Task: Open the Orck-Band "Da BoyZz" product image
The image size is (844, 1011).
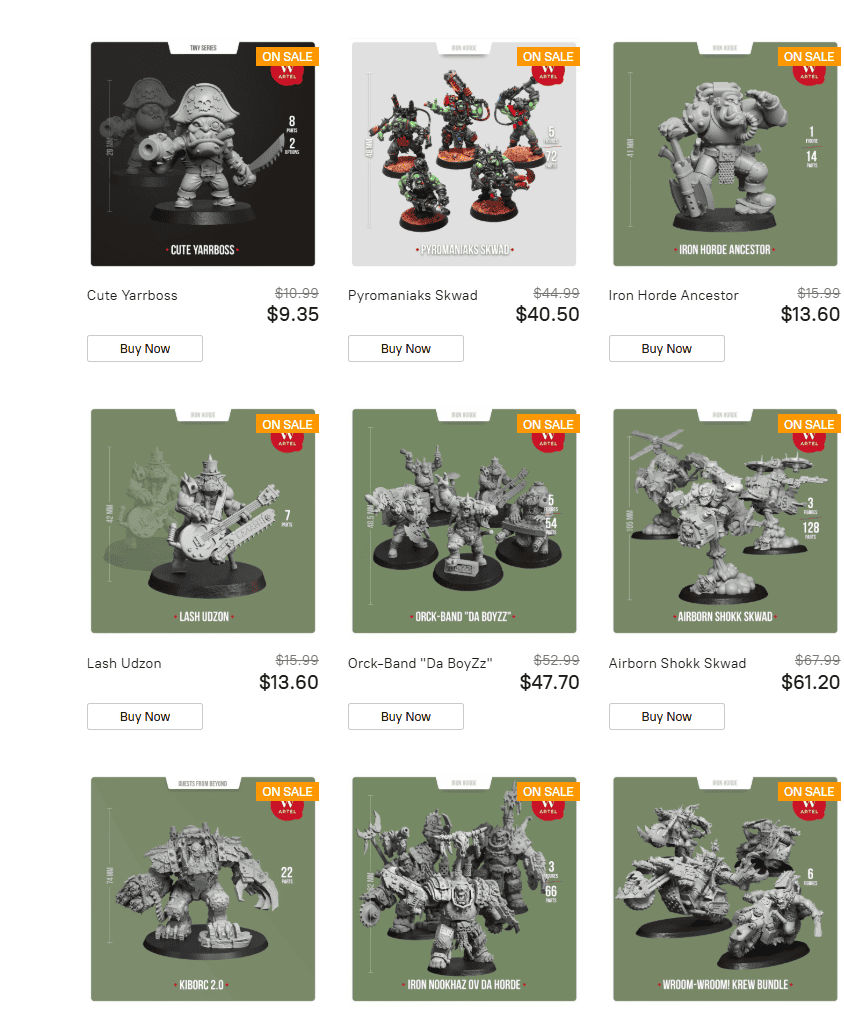Action: pyautogui.click(x=464, y=521)
